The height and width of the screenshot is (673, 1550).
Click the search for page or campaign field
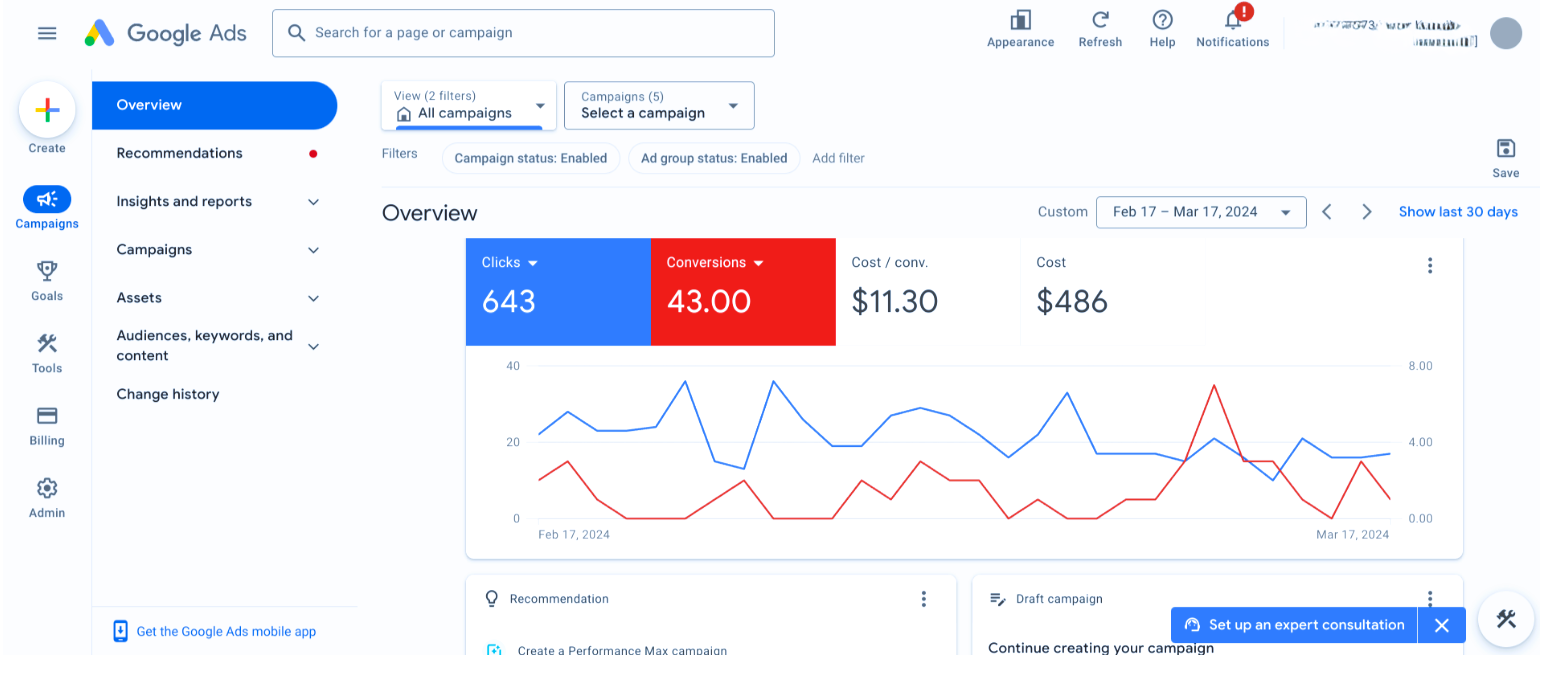pyautogui.click(x=523, y=33)
